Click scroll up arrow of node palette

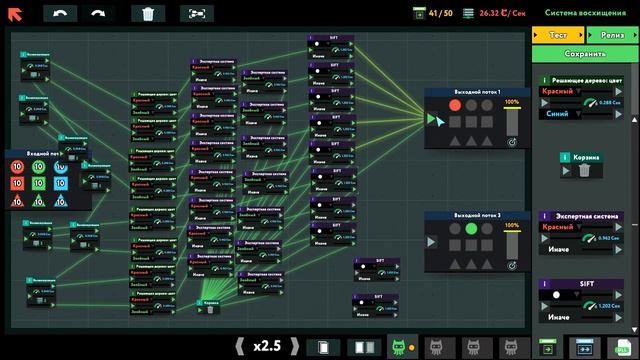point(634,120)
